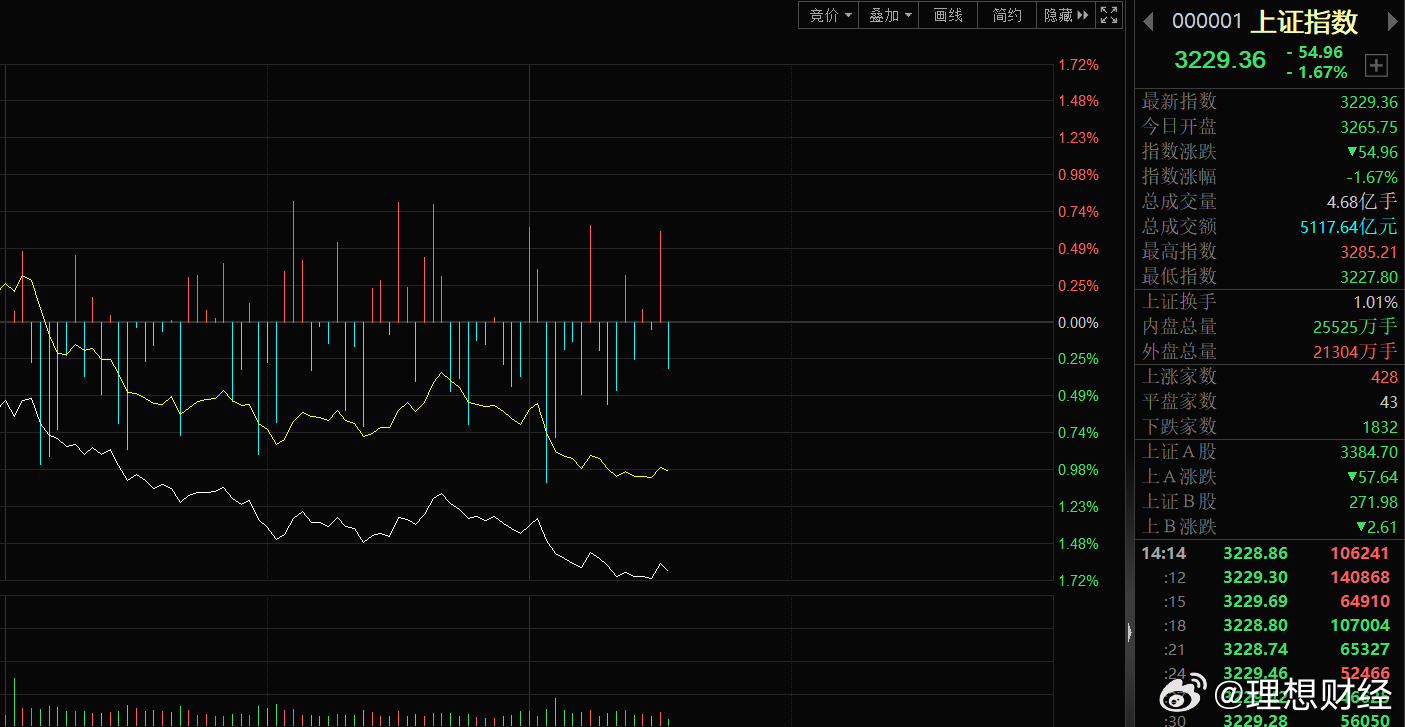
Task: Open the 竞价 dropdown menu
Action: click(x=829, y=15)
